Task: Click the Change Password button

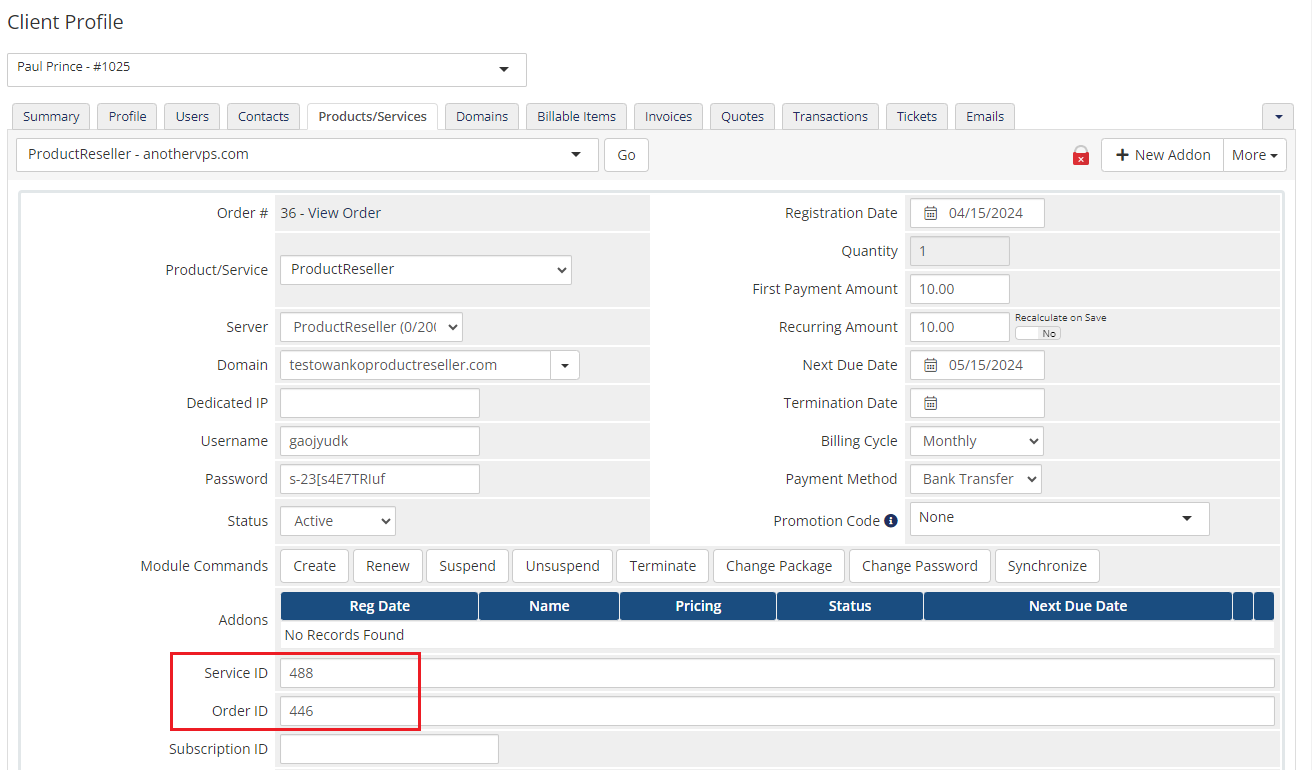Action: [x=920, y=566]
